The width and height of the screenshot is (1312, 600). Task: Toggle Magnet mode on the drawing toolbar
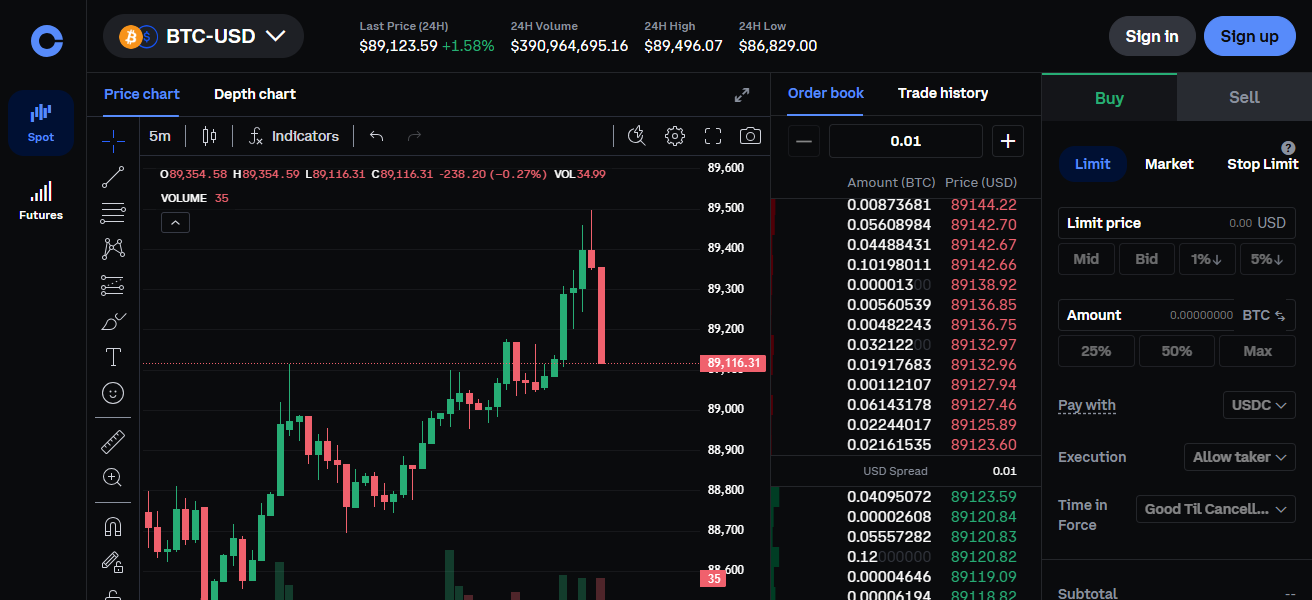(x=112, y=525)
